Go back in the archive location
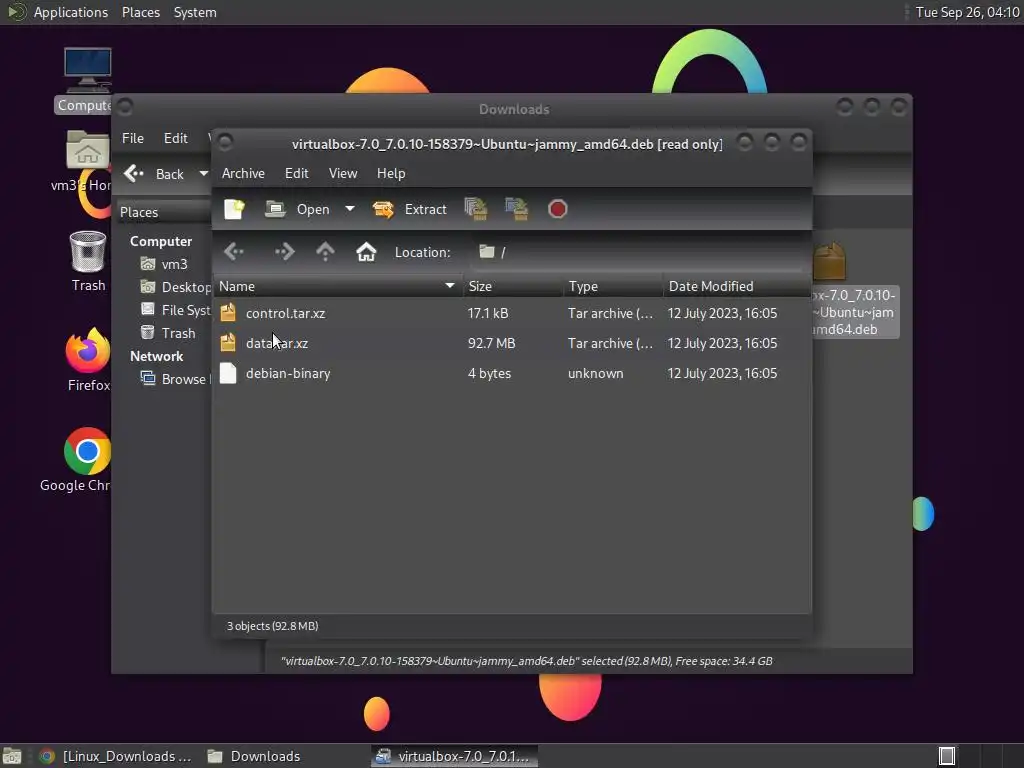The height and width of the screenshot is (768, 1024). [x=234, y=251]
